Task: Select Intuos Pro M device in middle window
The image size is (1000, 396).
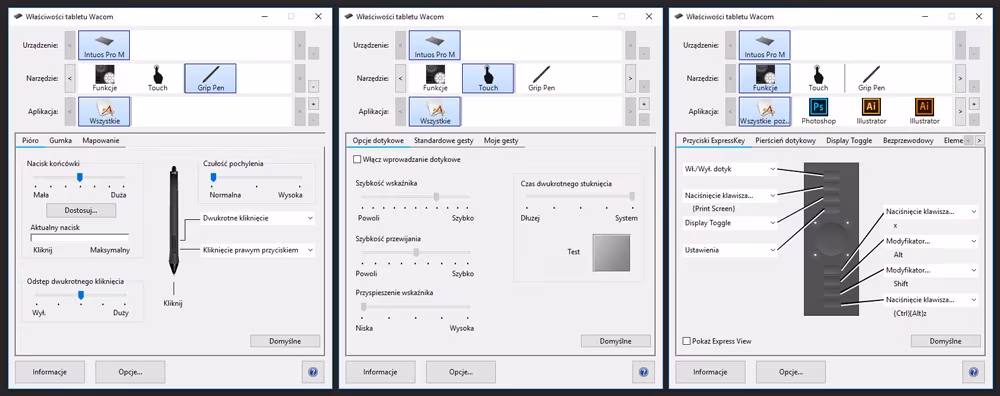Action: coord(434,45)
